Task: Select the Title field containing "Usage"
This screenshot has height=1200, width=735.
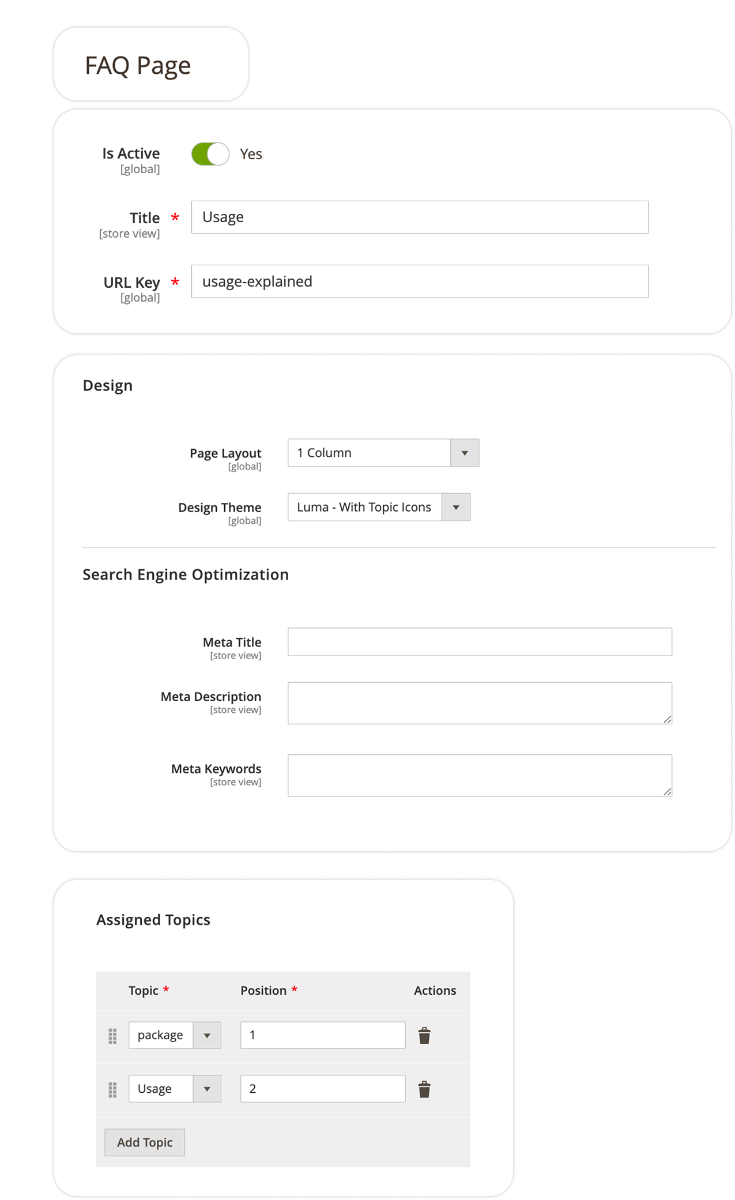Action: [418, 216]
